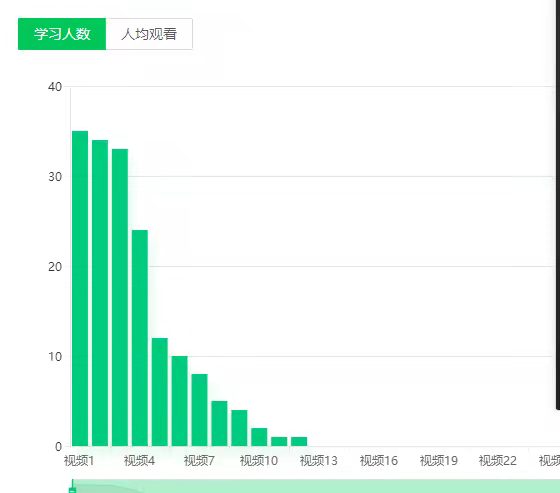Screen dimensions: 560x493
Task: Switch to the 学习人数 tab
Action: tap(62, 34)
